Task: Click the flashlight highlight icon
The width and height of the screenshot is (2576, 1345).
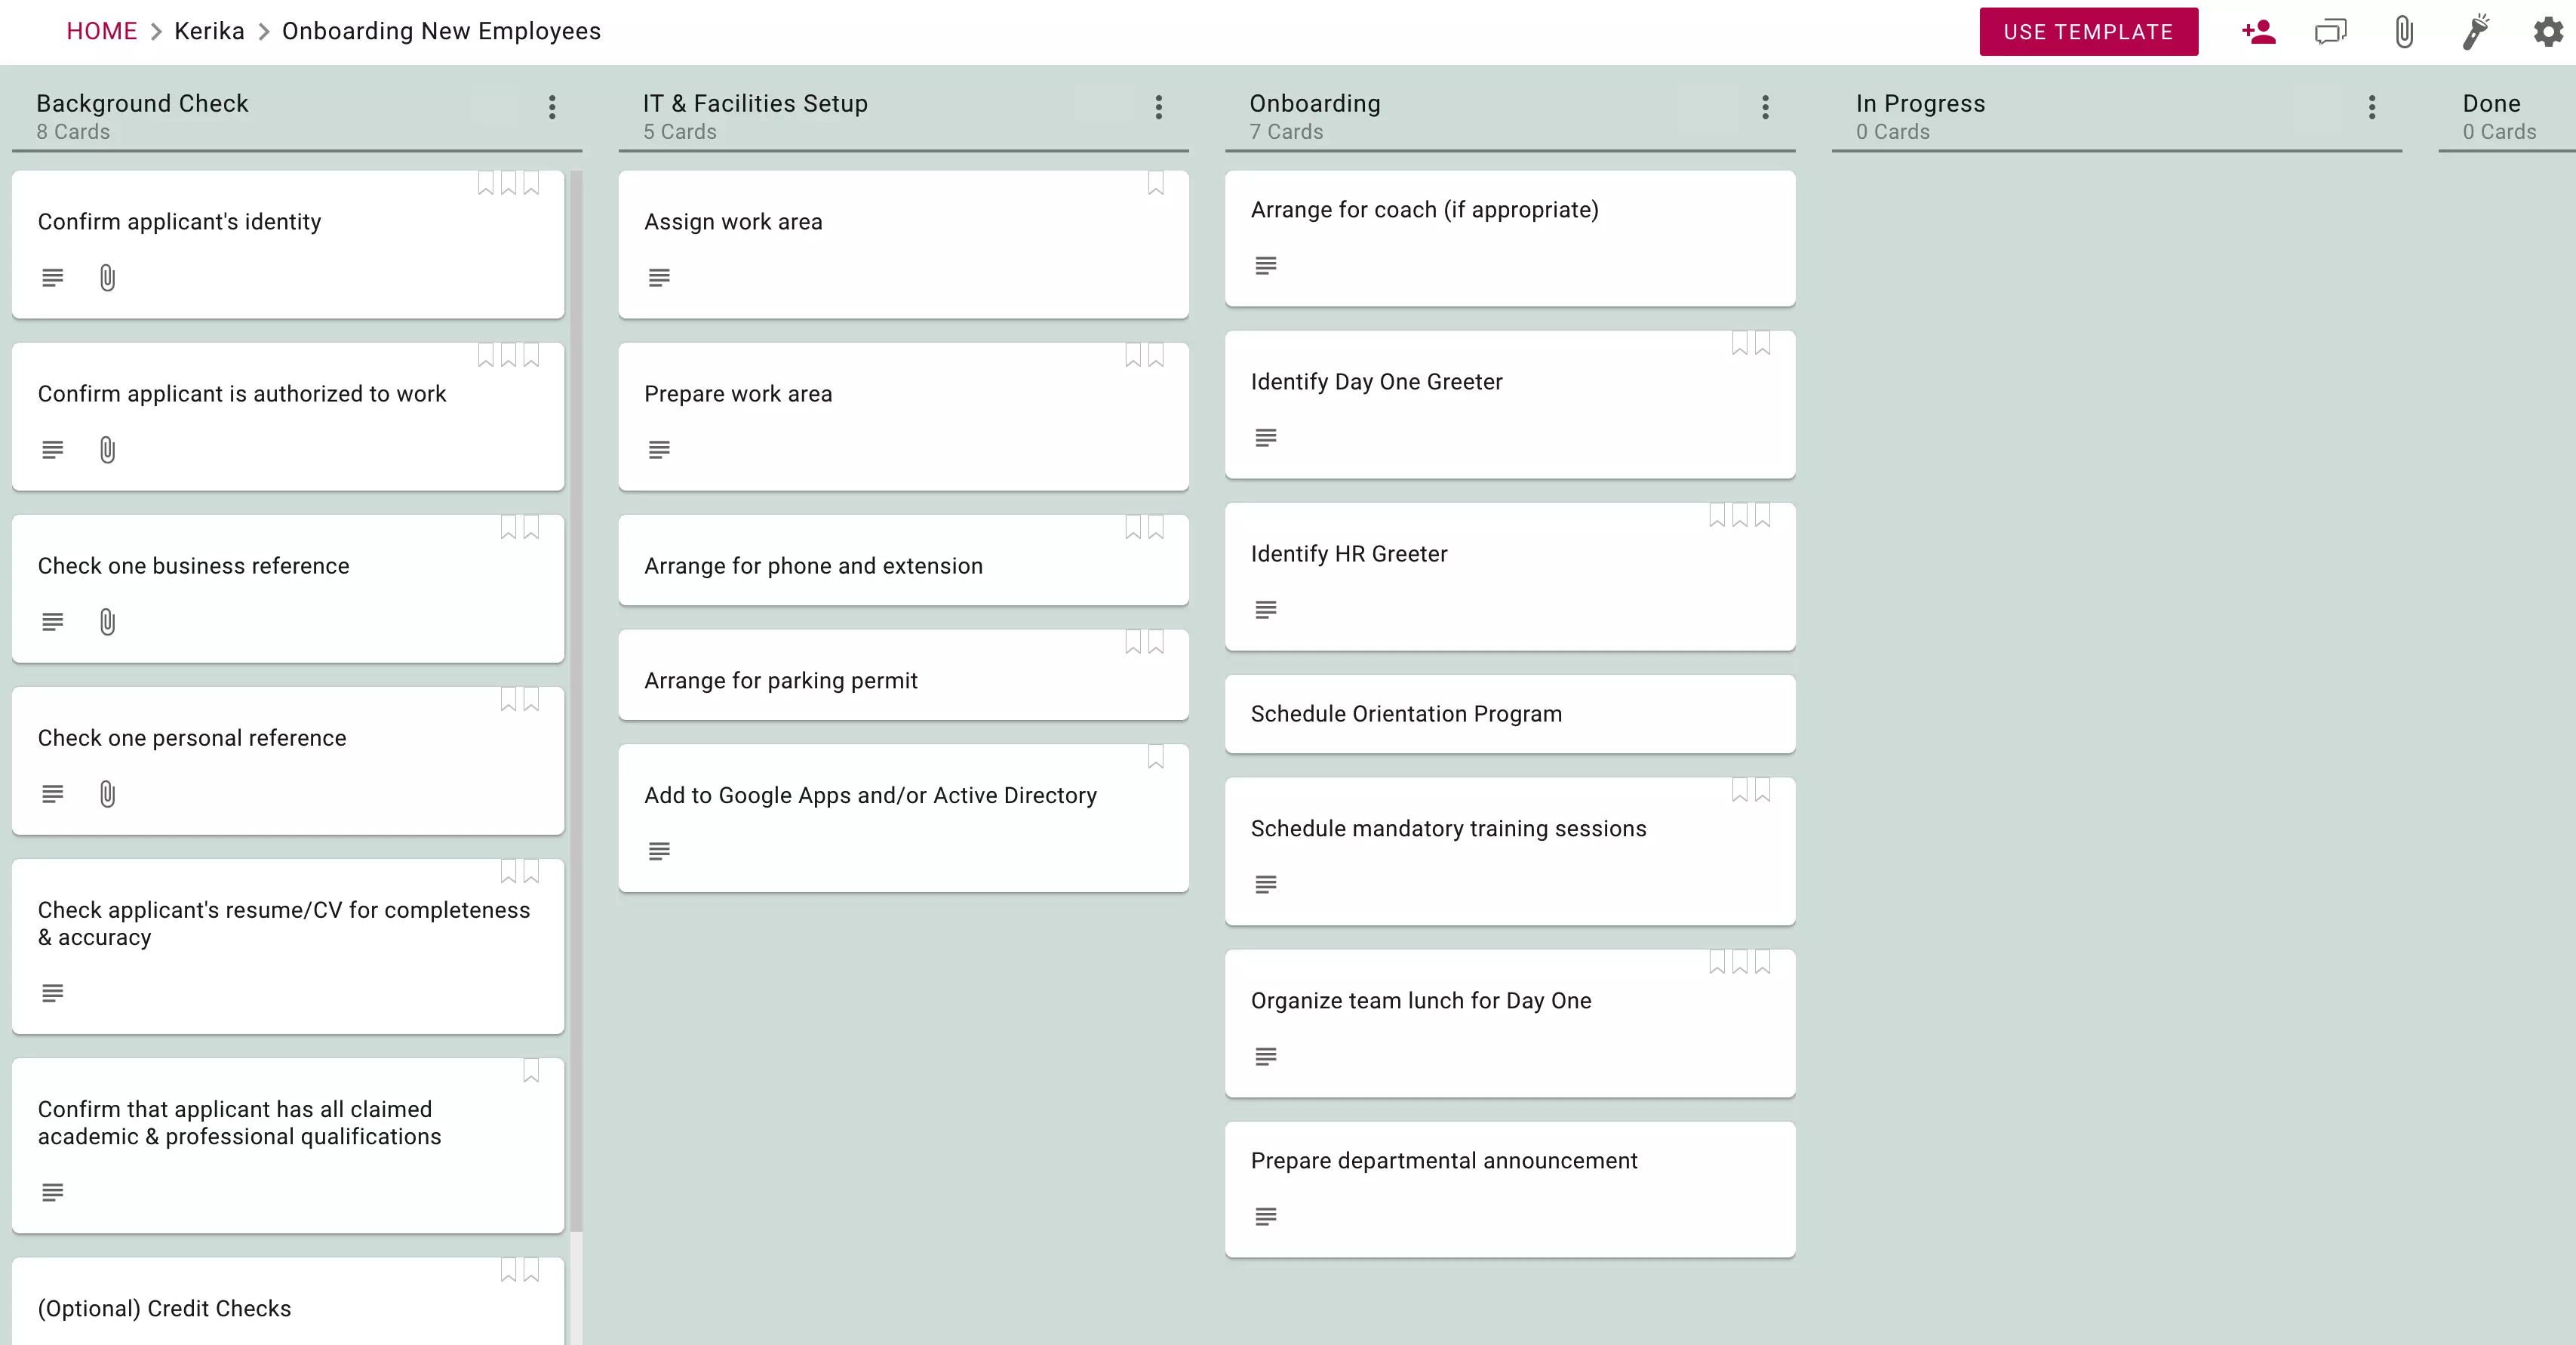Action: click(x=2476, y=31)
